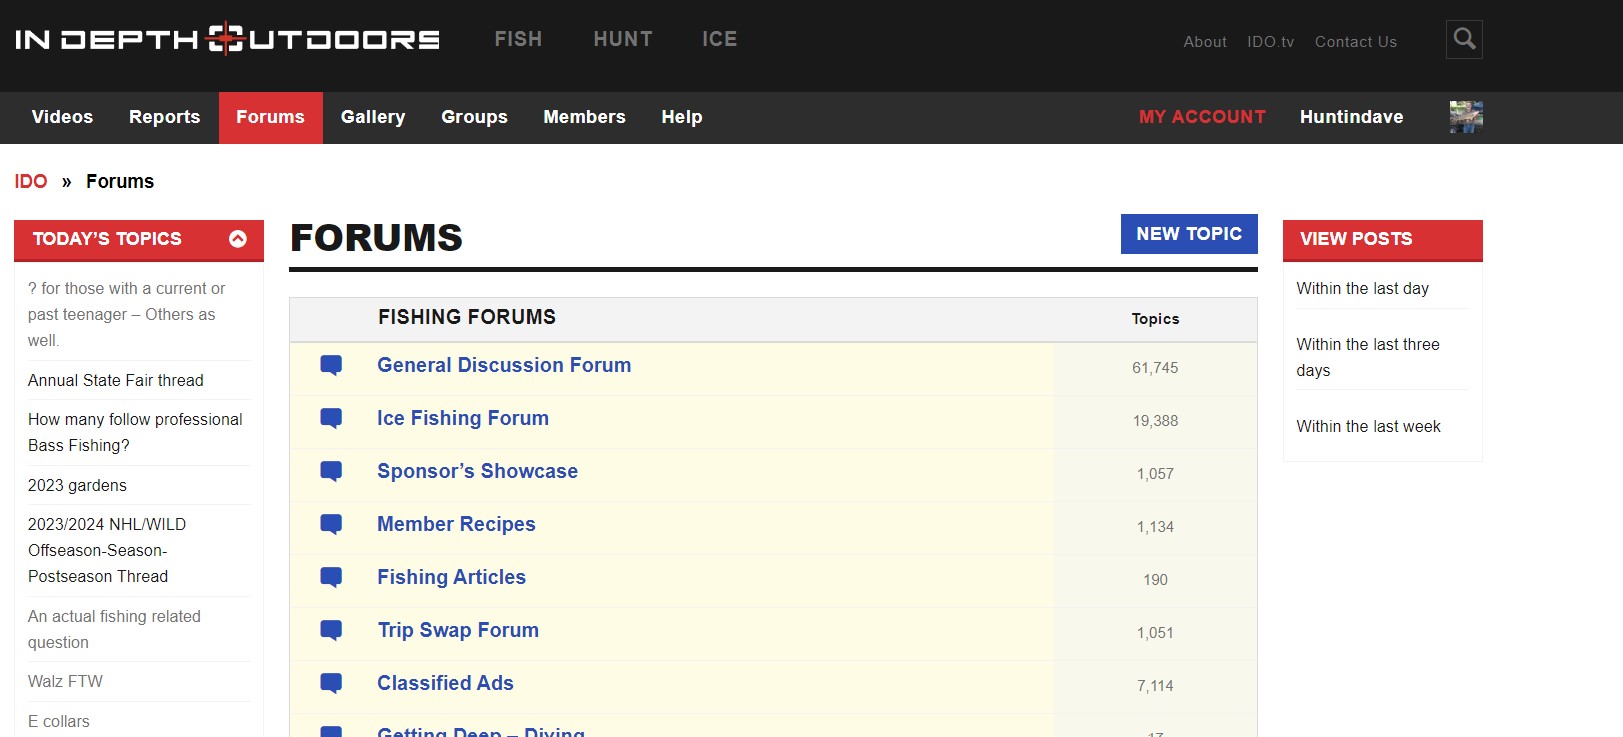Click the Huntindave username link
Screen dimensions: 1623x737
[x=1351, y=117]
